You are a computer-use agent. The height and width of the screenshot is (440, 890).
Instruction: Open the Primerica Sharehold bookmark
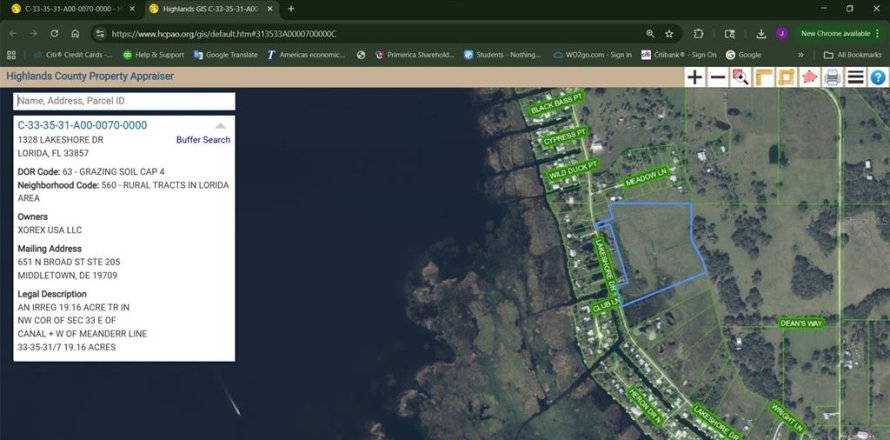414,55
